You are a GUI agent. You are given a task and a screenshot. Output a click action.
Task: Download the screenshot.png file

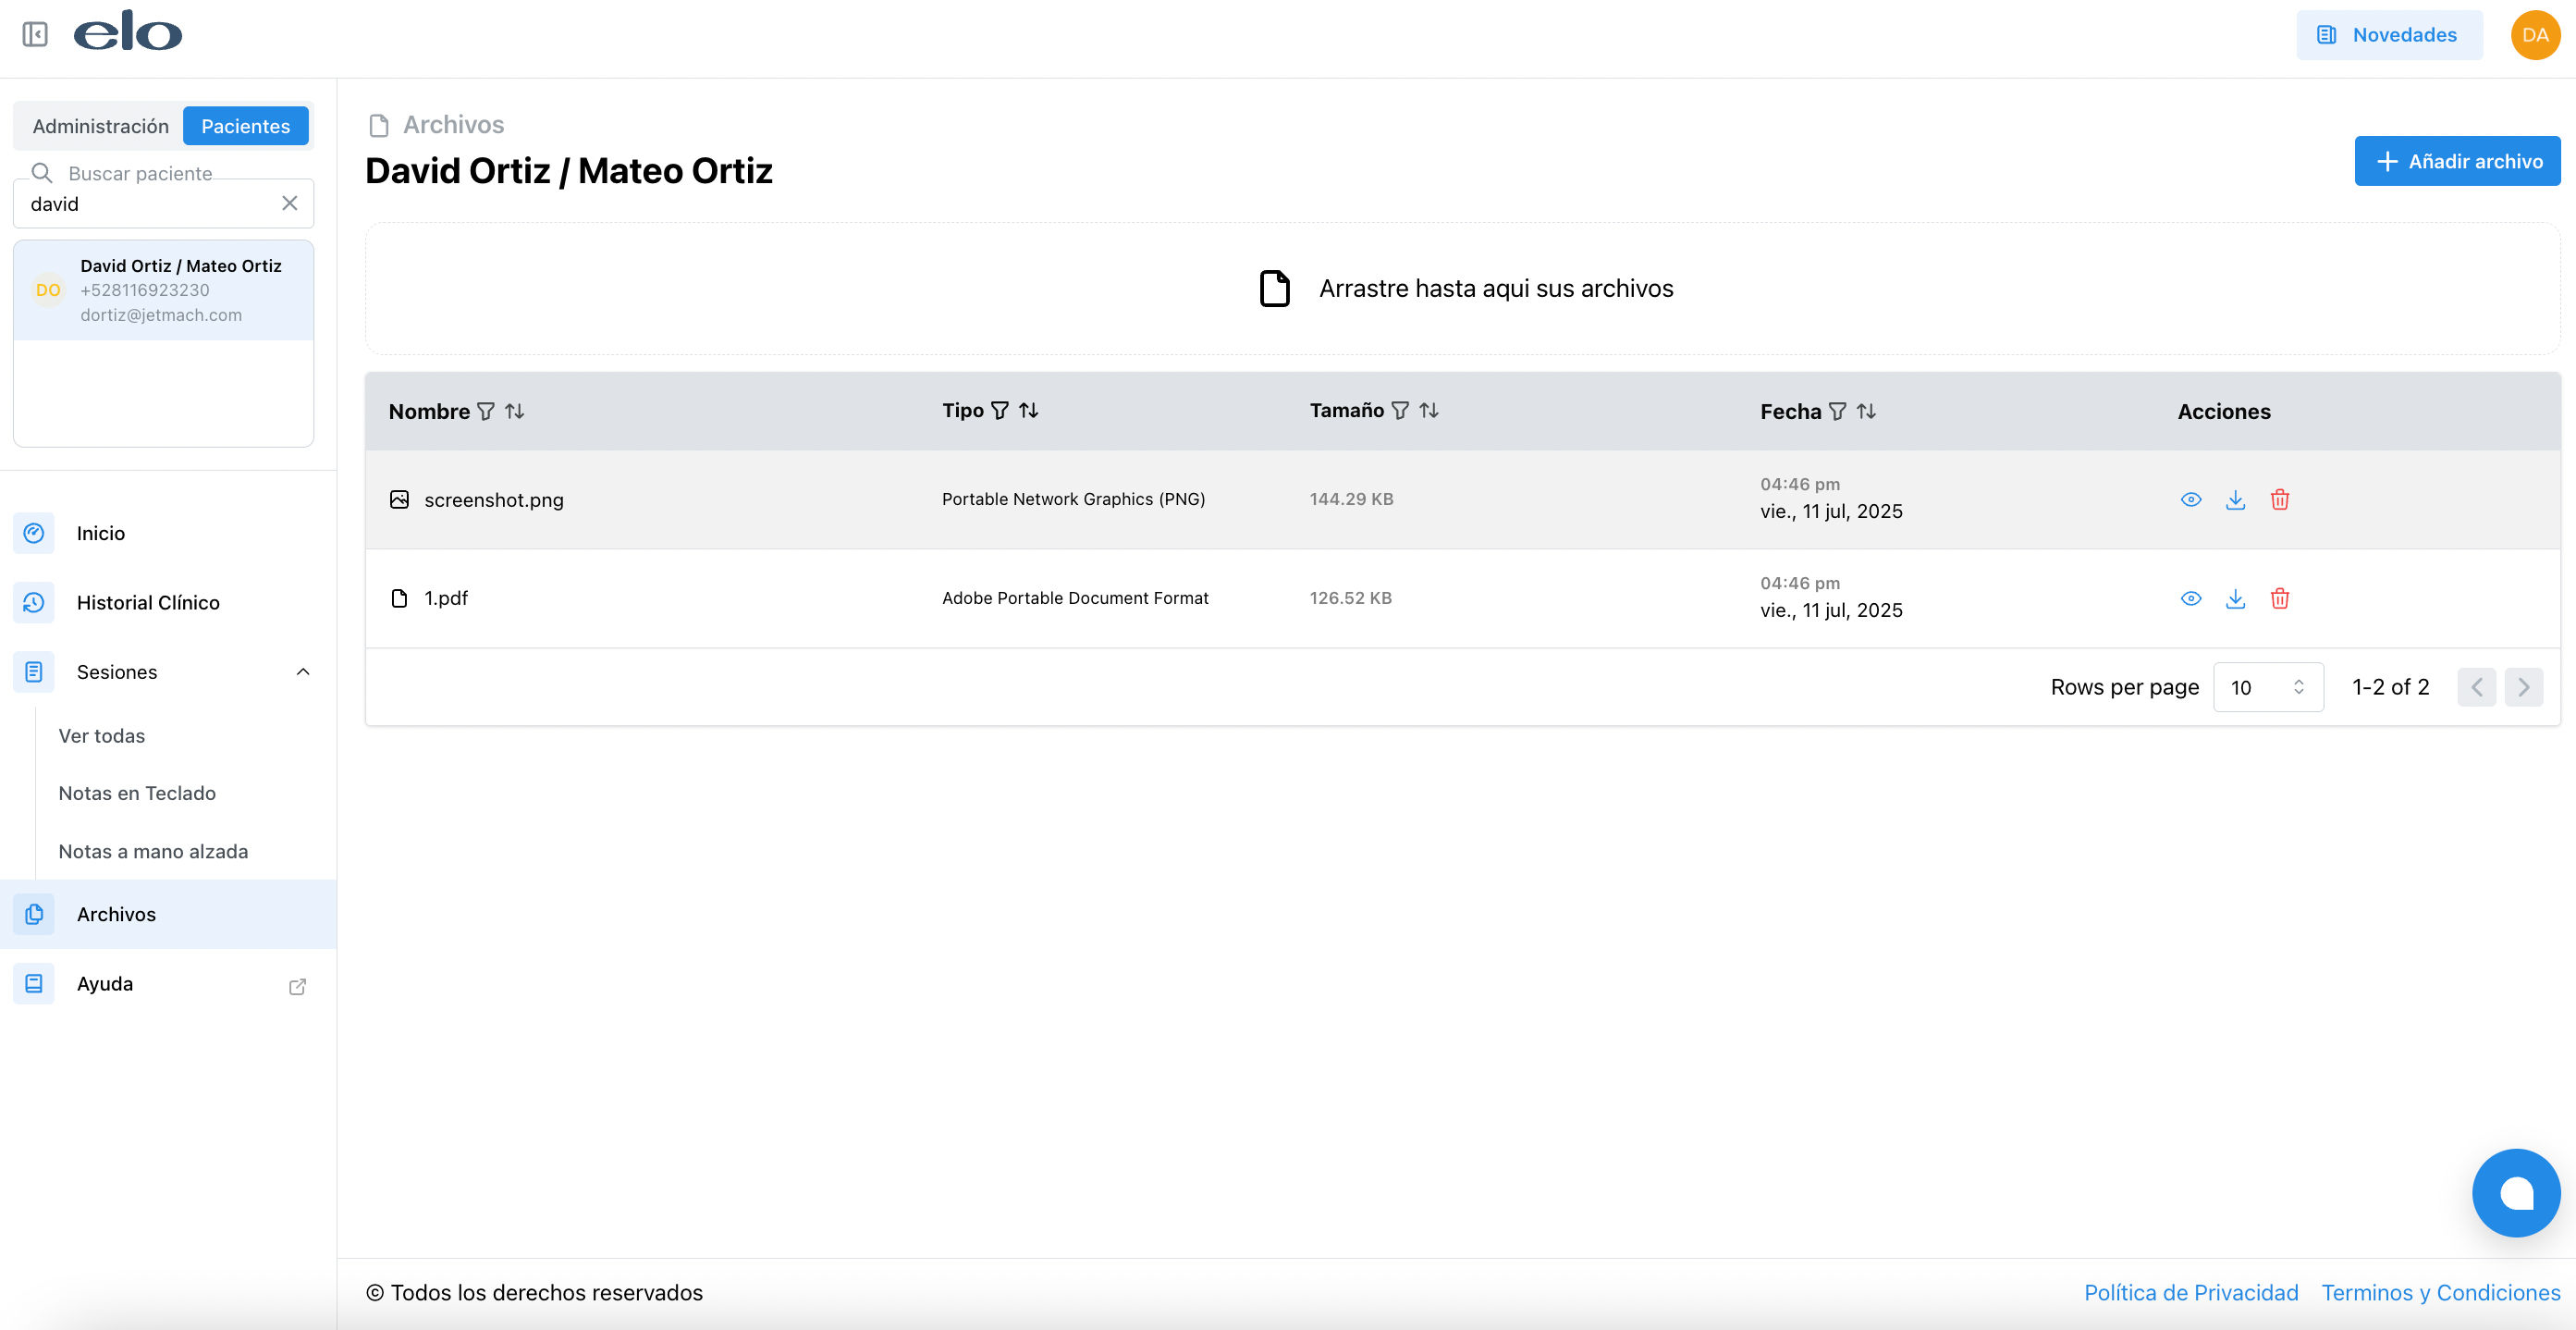[2235, 499]
